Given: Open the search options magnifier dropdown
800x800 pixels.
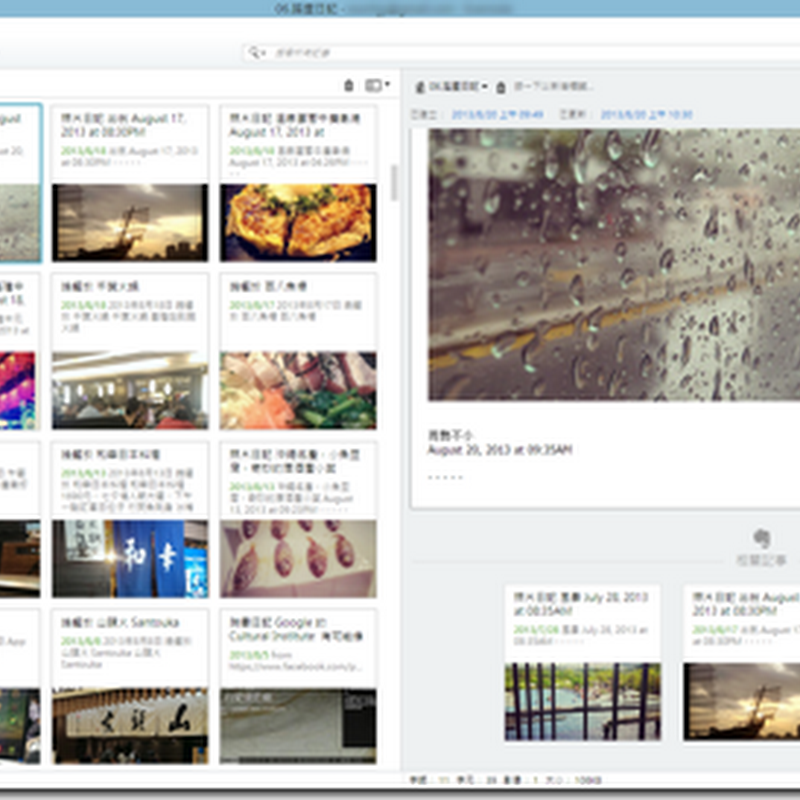Looking at the screenshot, I should click(x=256, y=52).
